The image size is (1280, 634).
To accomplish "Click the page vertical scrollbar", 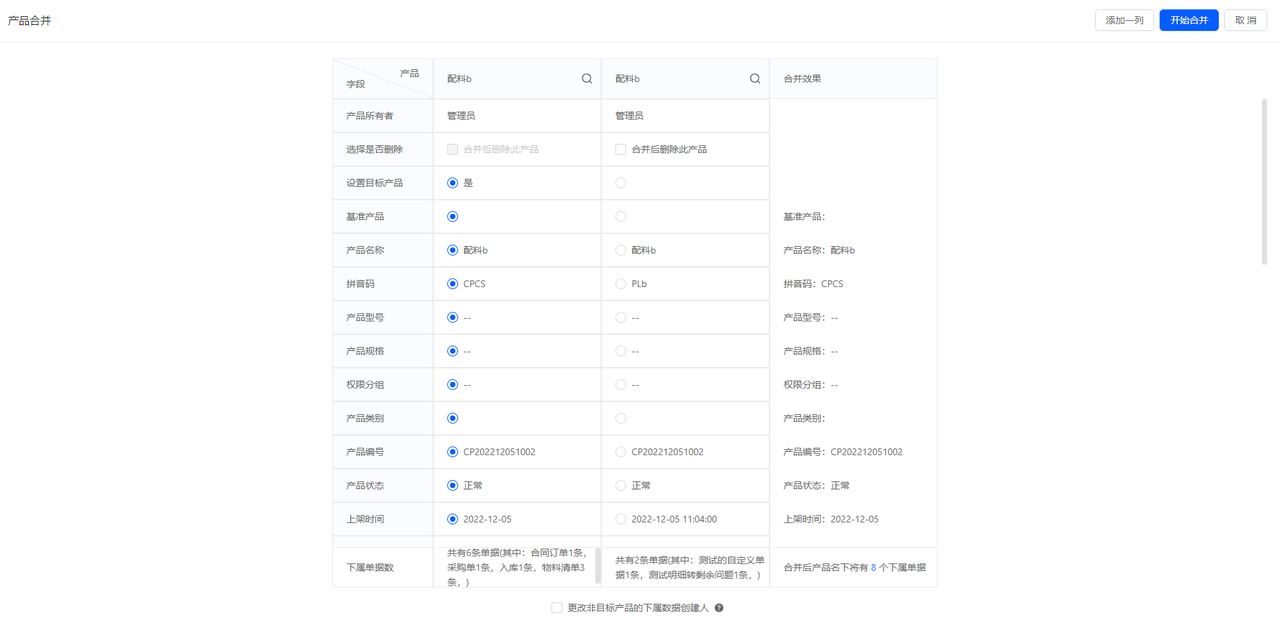I will tap(1264, 181).
